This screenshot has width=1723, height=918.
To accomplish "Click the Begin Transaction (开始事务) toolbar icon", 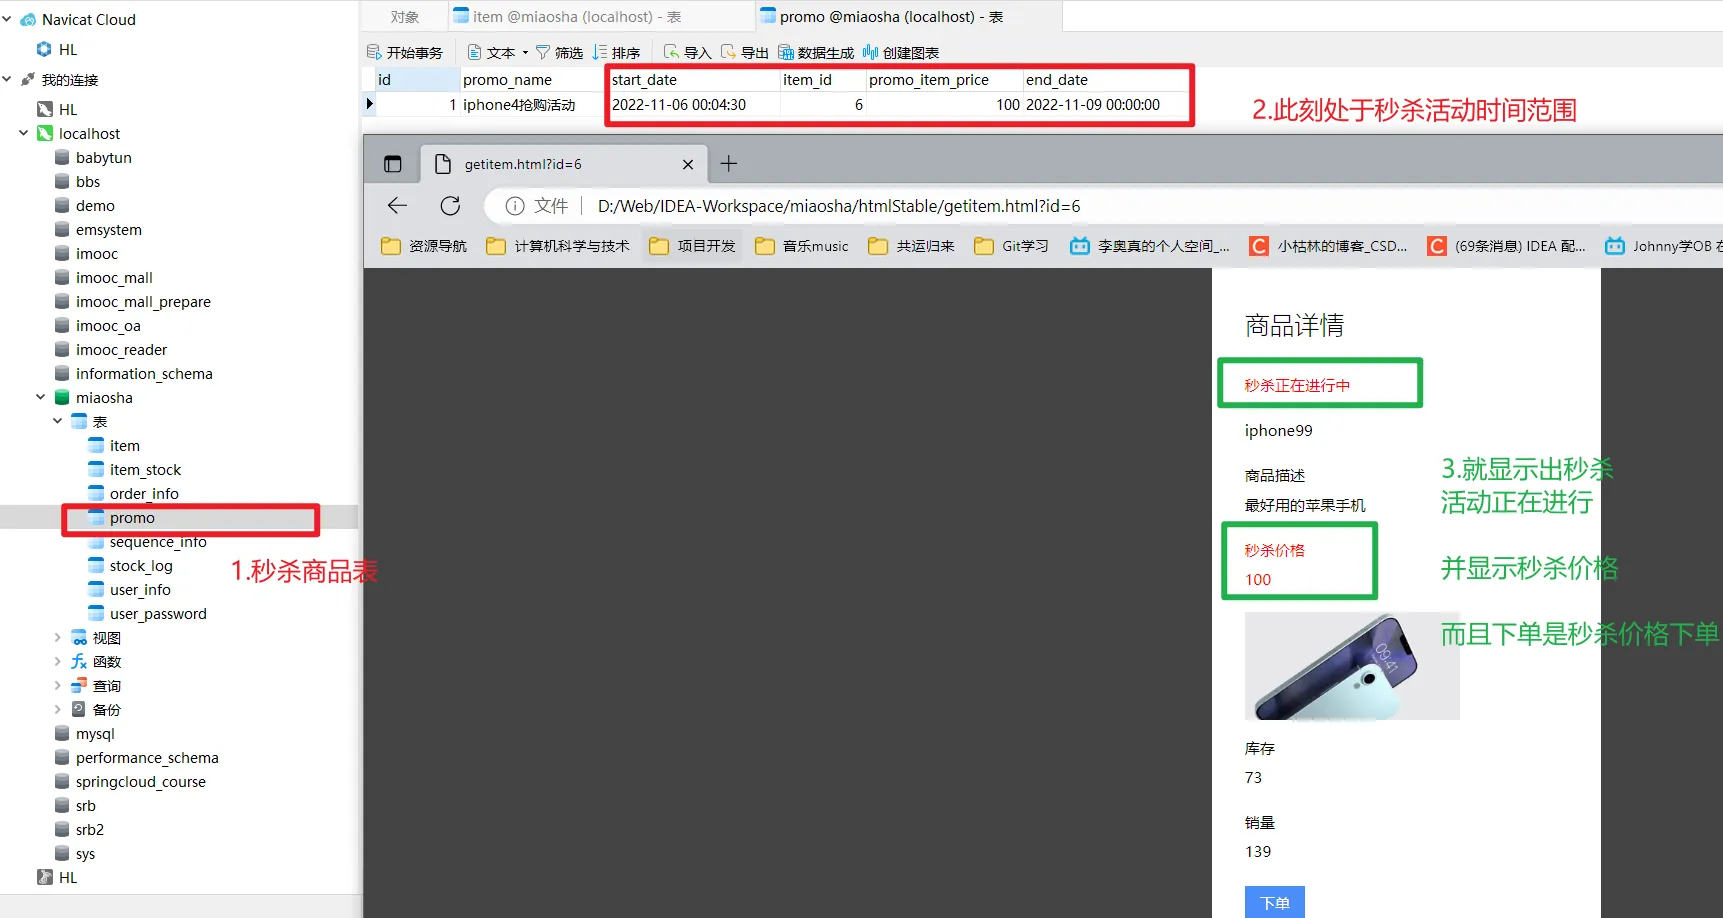I will click(374, 52).
